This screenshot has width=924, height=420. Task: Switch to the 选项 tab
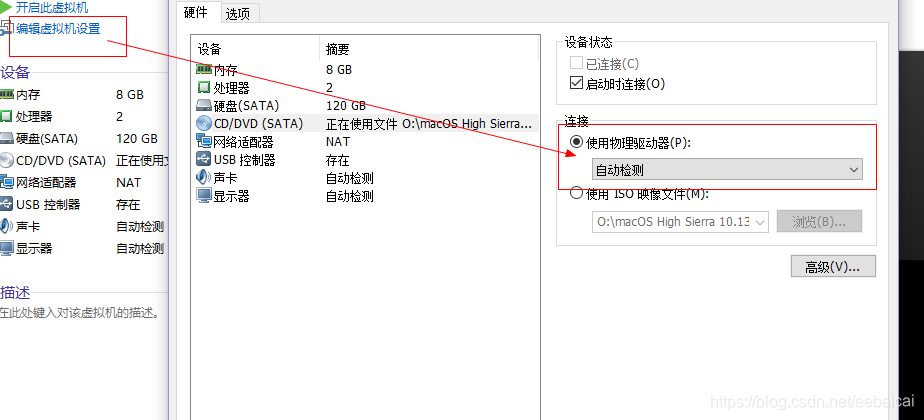238,14
